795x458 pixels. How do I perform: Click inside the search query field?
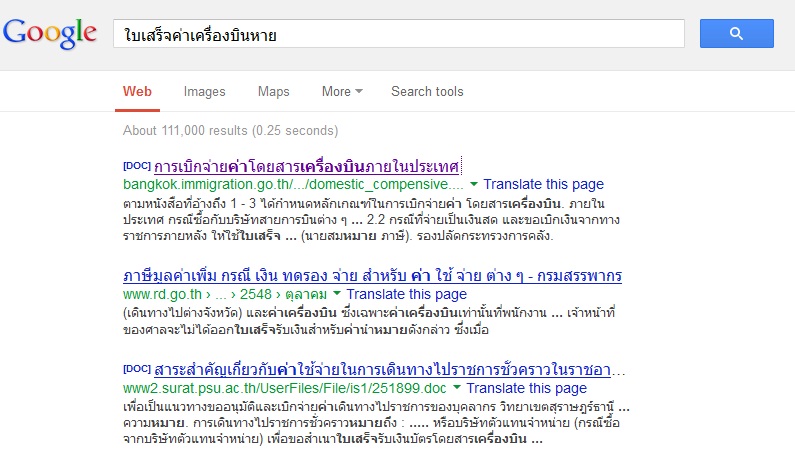coord(399,33)
